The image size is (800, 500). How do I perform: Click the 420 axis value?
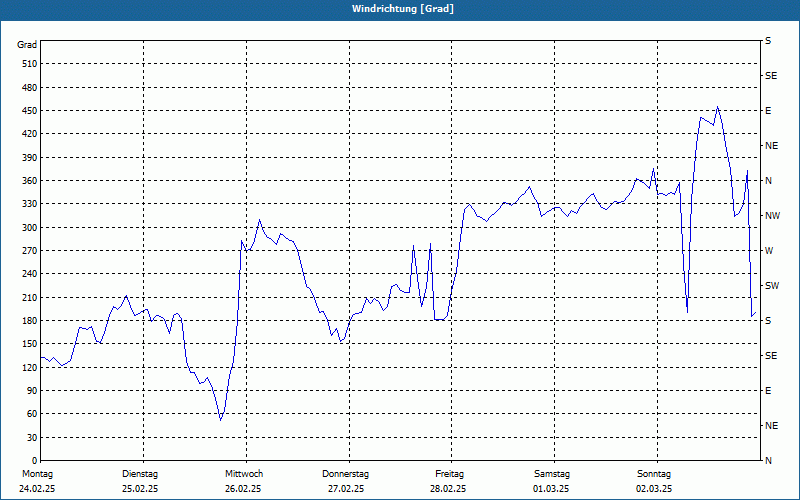point(30,134)
